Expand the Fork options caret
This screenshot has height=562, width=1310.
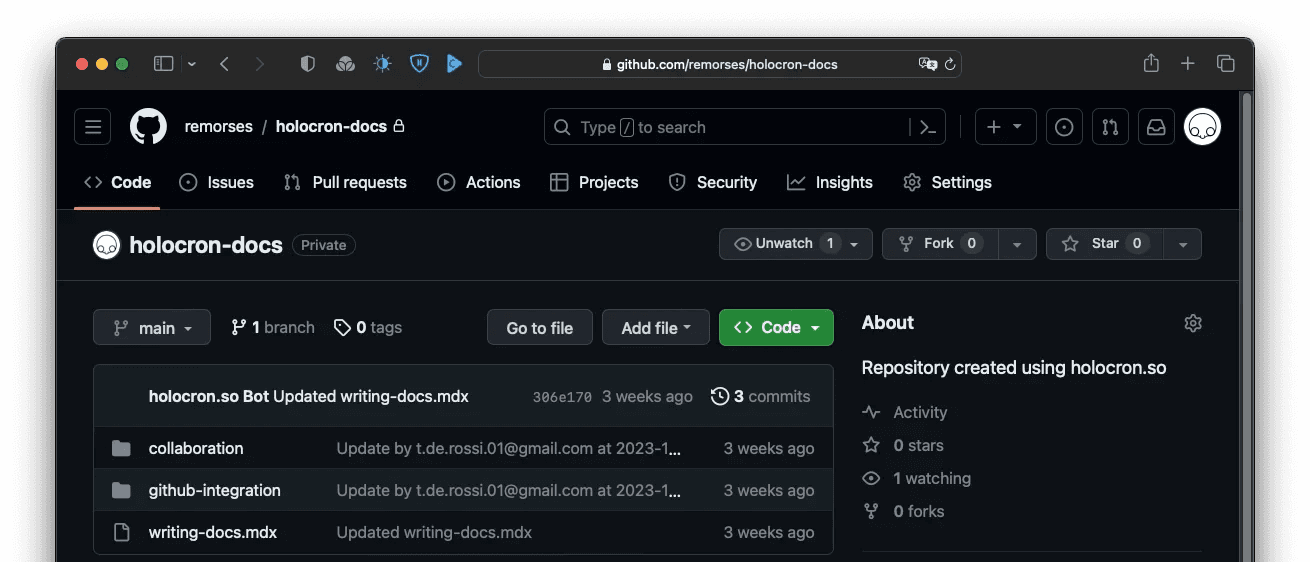(1017, 244)
